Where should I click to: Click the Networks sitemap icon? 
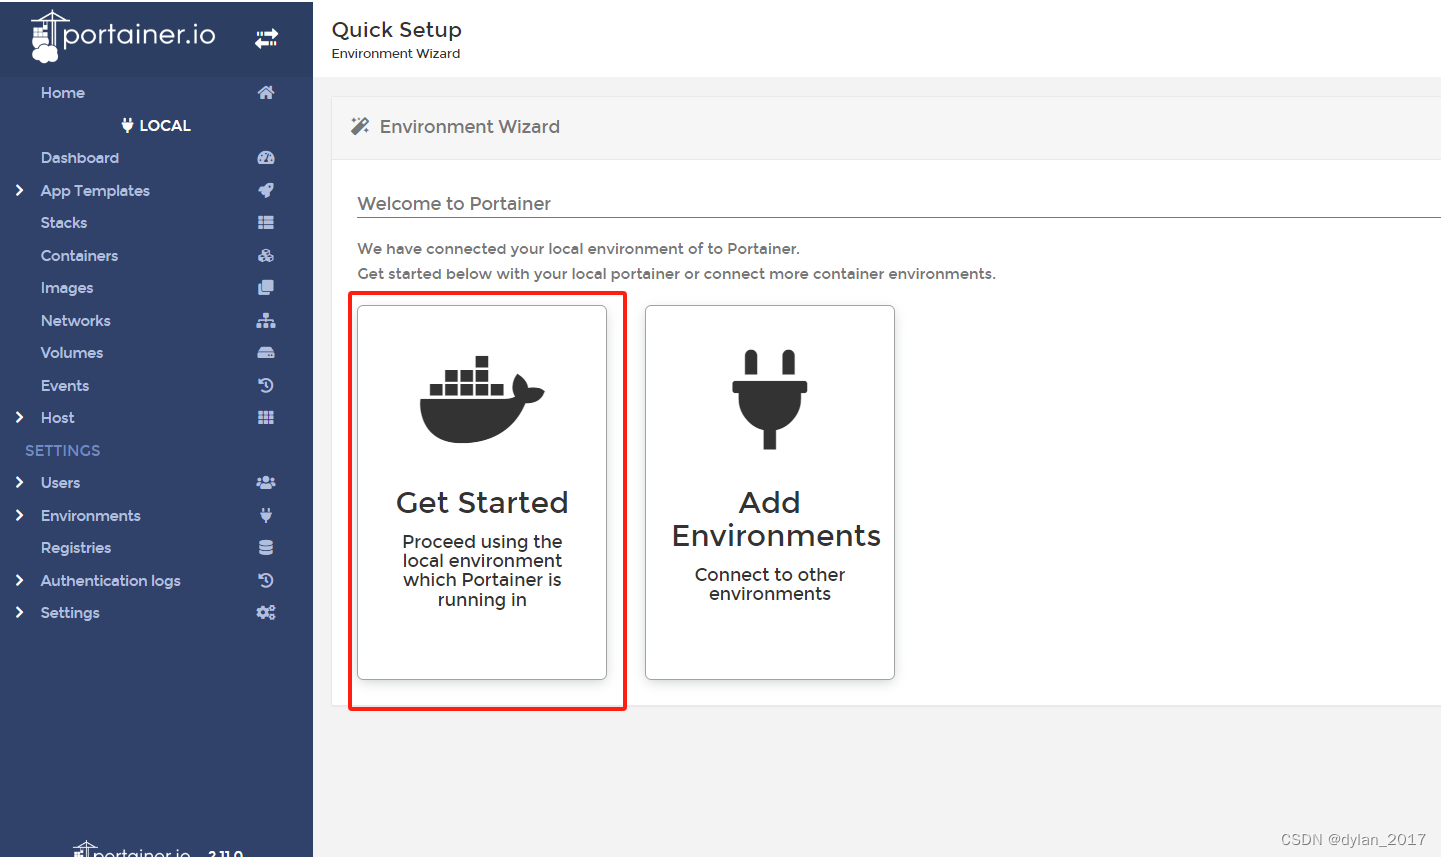click(x=266, y=321)
